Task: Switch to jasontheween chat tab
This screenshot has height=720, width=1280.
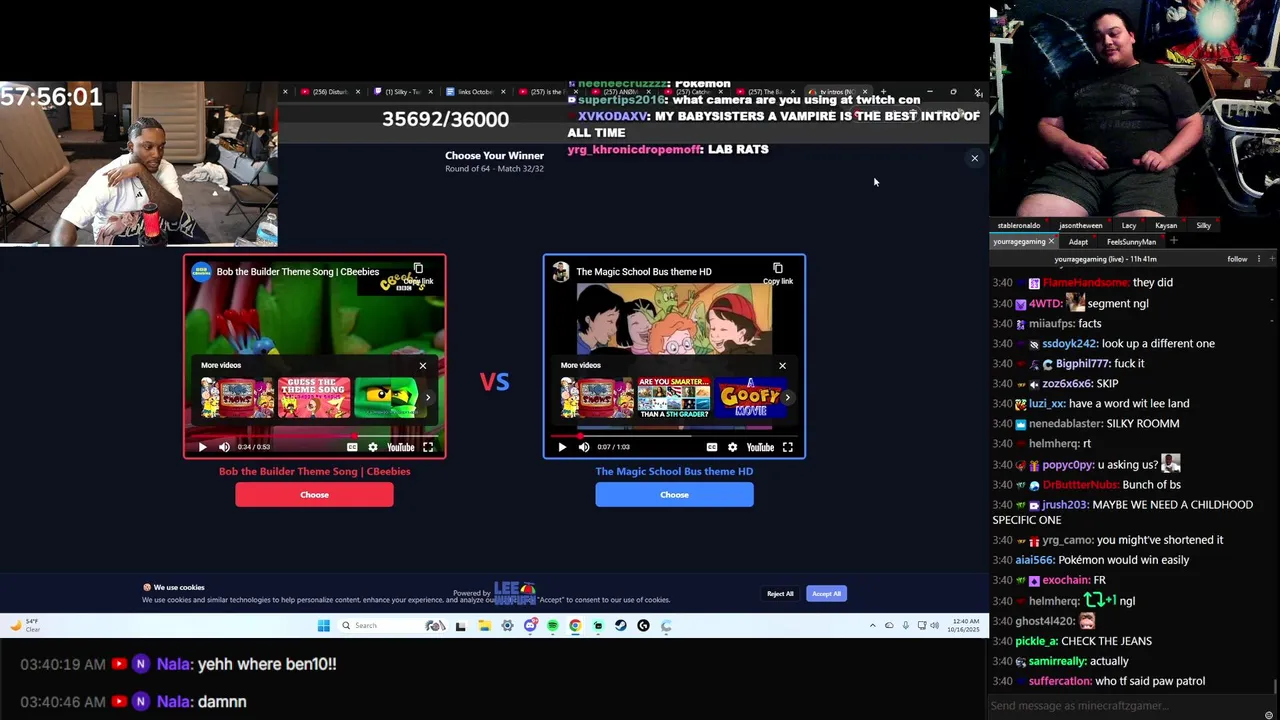Action: click(1080, 225)
